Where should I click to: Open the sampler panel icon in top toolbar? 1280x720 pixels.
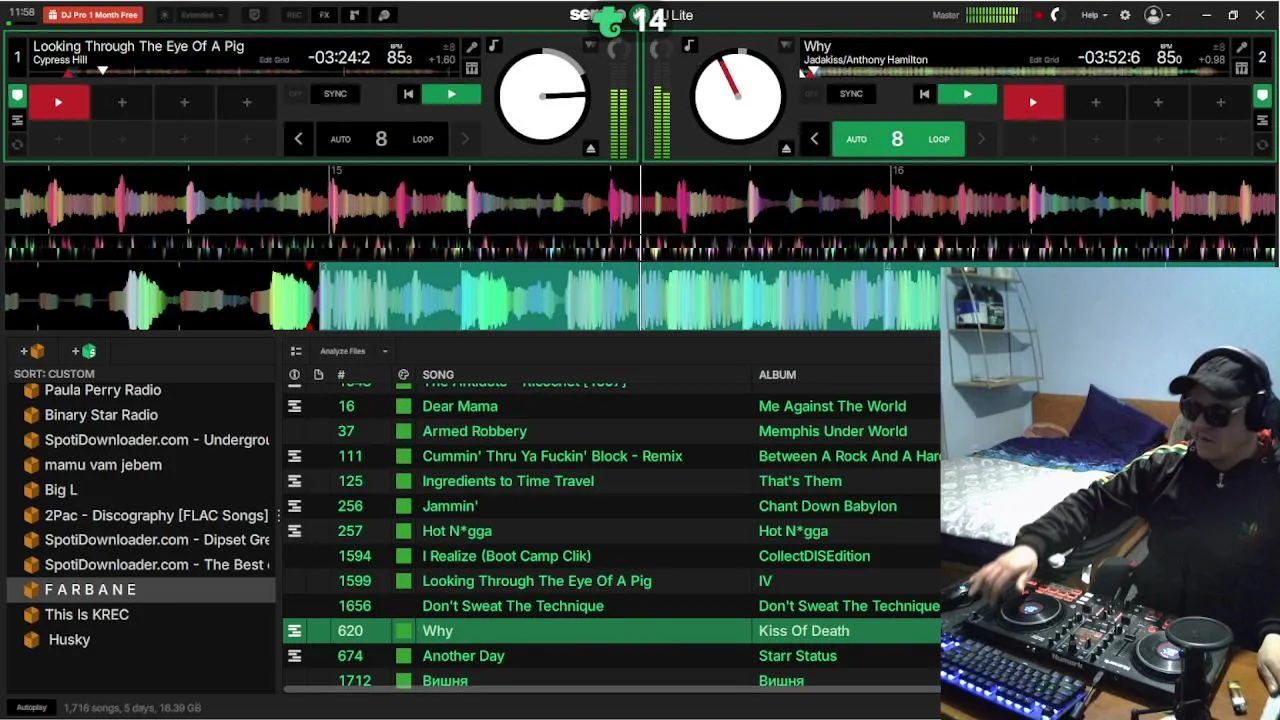[354, 15]
